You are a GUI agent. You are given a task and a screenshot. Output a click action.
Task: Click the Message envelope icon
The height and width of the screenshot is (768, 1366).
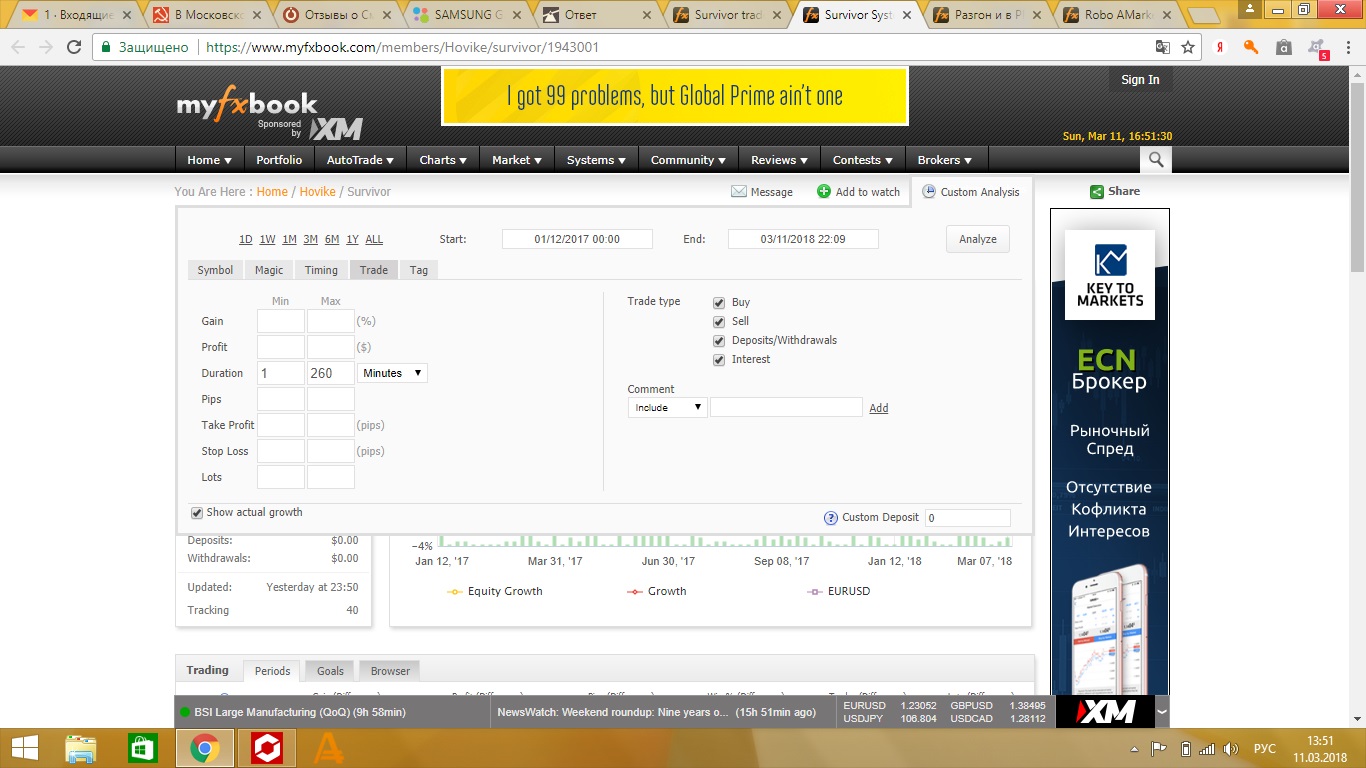739,191
